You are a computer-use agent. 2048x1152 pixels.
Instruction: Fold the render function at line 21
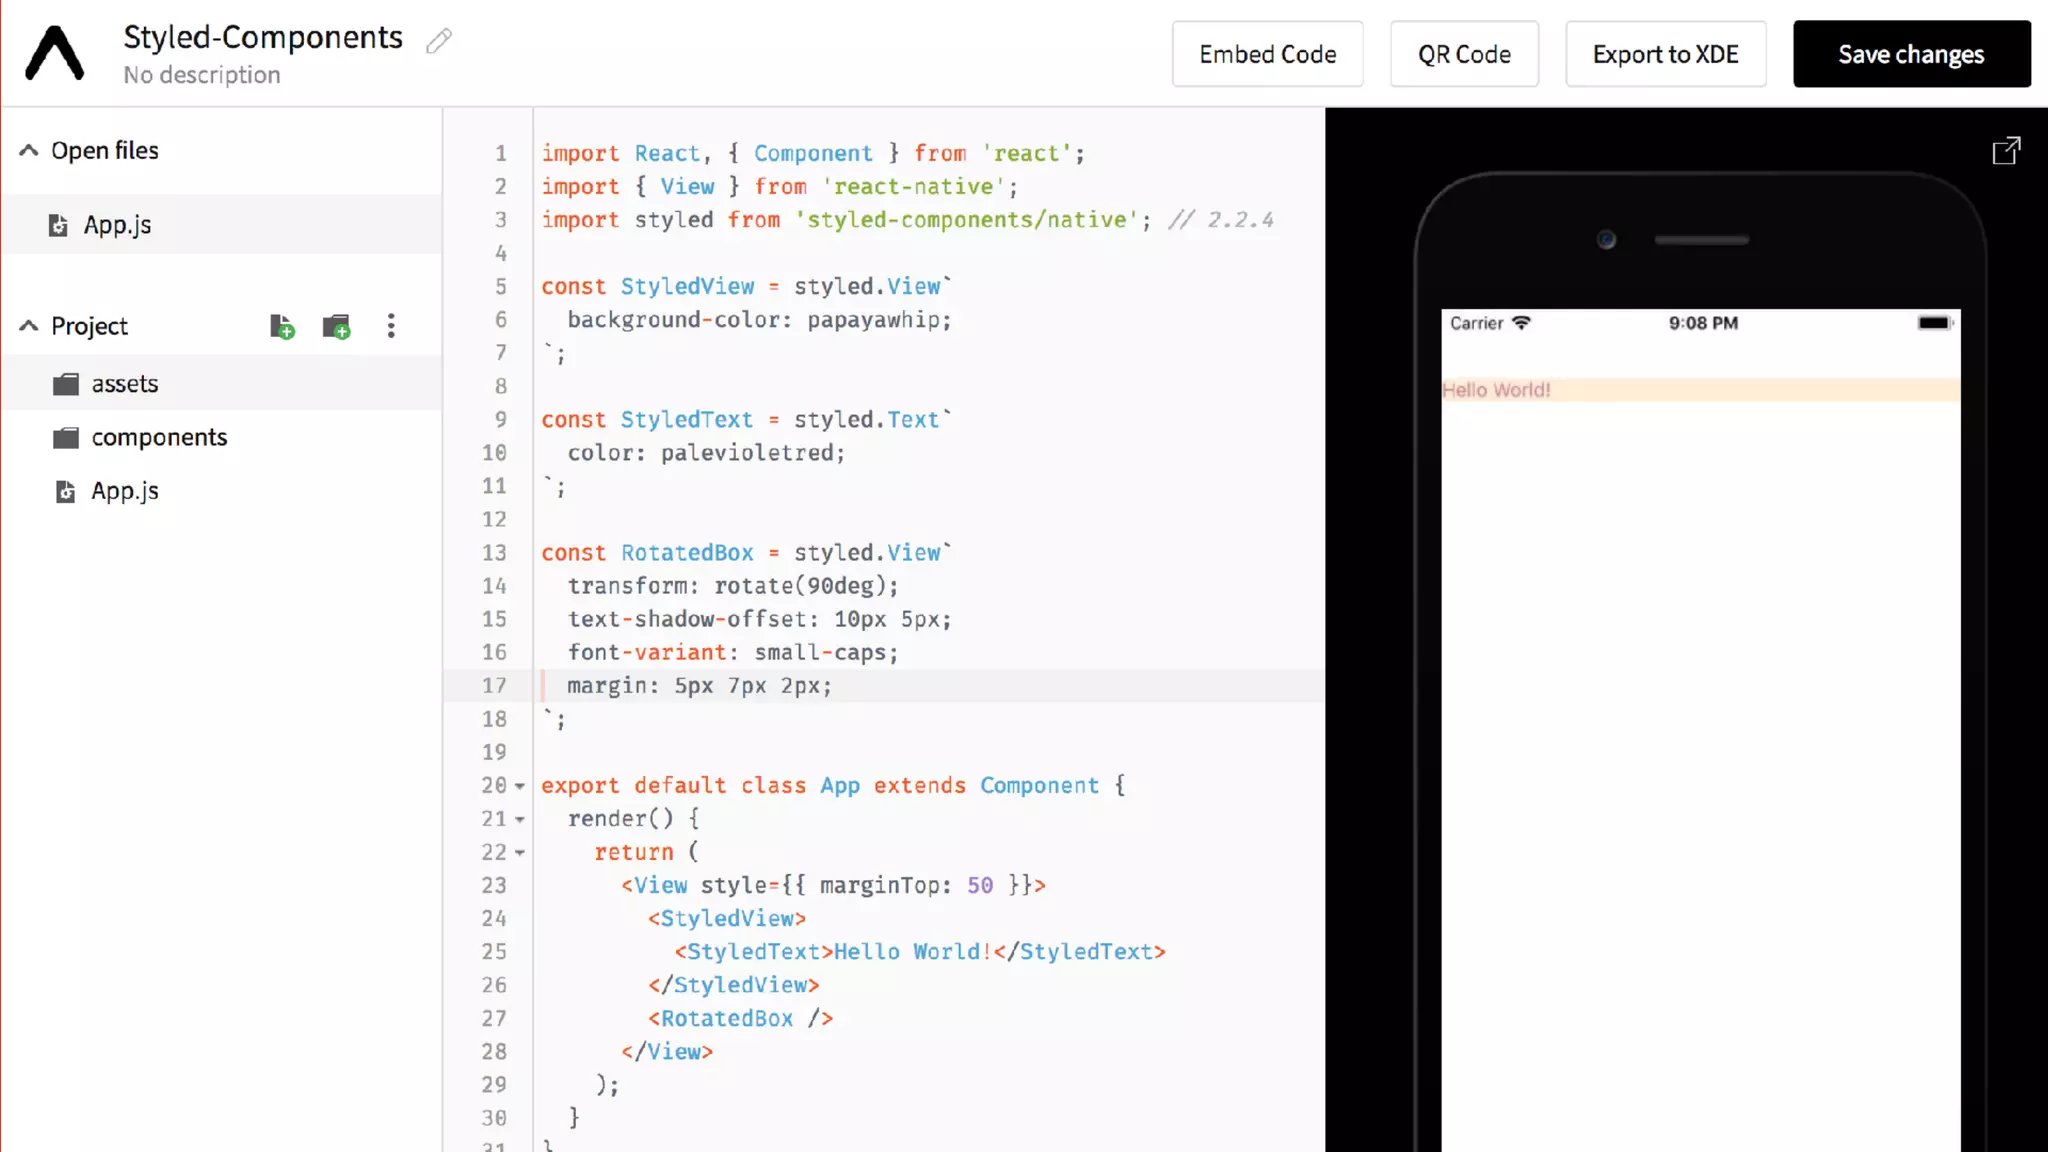tap(520, 820)
